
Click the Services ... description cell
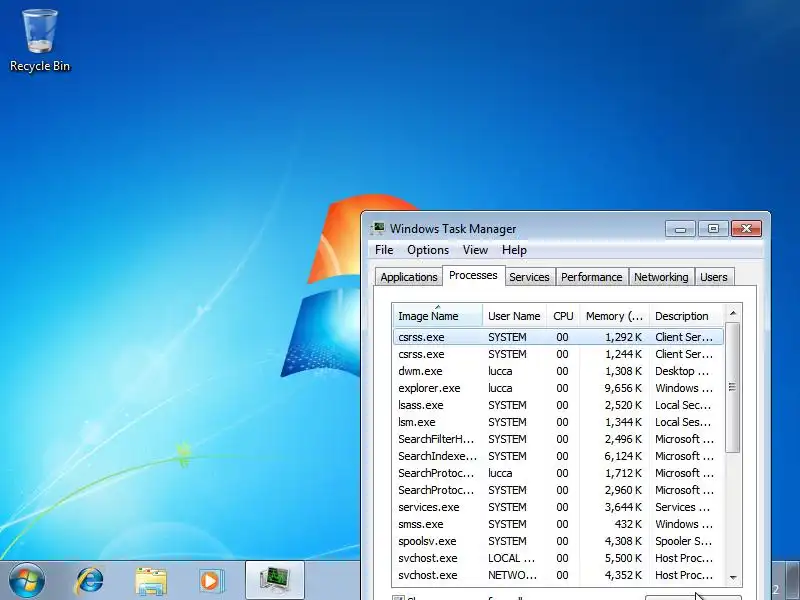(683, 507)
